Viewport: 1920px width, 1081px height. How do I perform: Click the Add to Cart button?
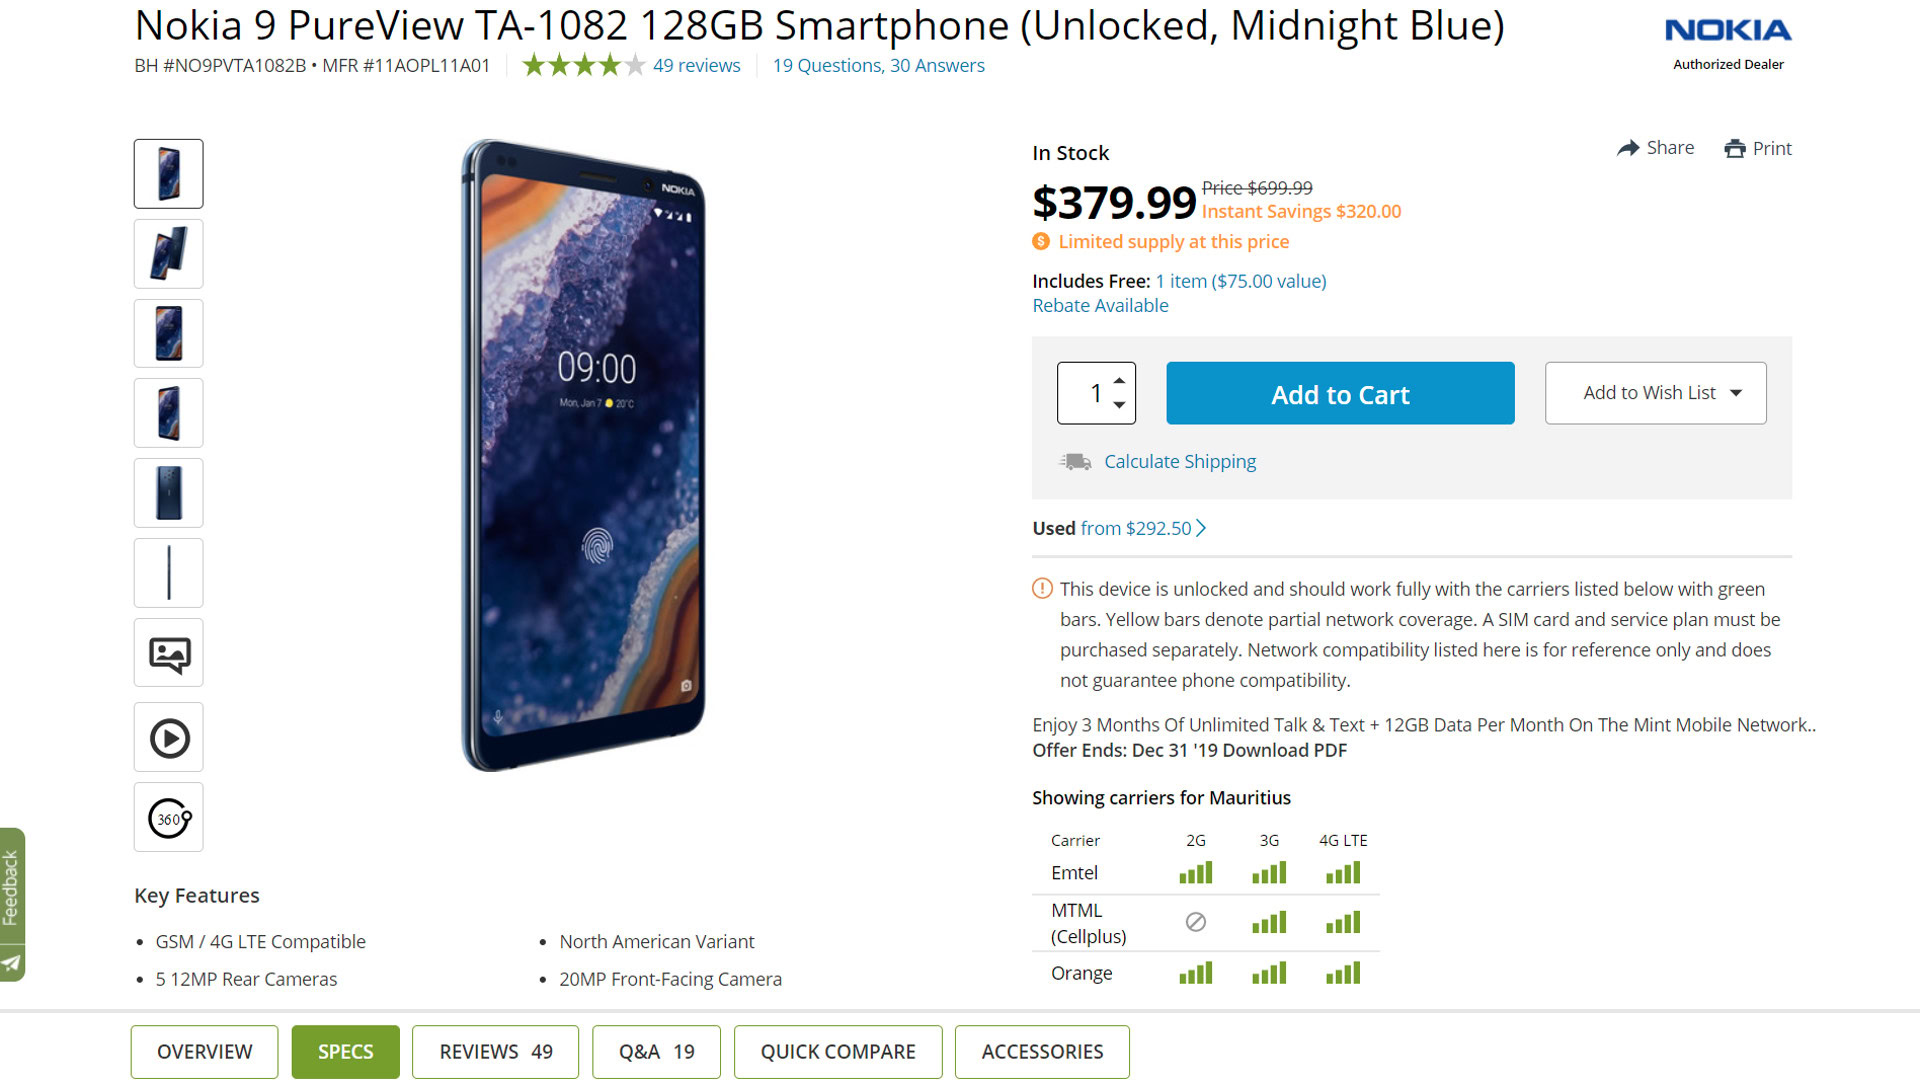(x=1340, y=394)
